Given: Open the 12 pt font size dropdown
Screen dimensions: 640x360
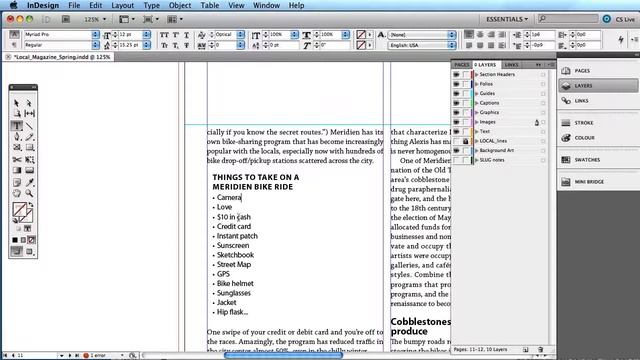Looking at the screenshot, I should [147, 35].
